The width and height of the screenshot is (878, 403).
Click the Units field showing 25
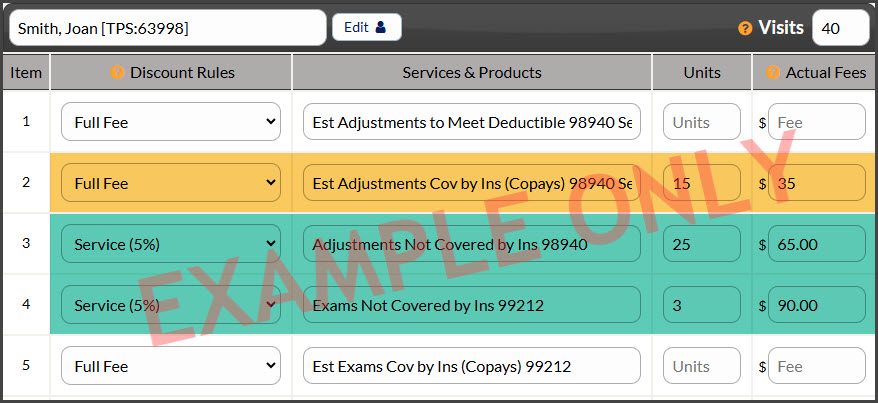coord(702,243)
